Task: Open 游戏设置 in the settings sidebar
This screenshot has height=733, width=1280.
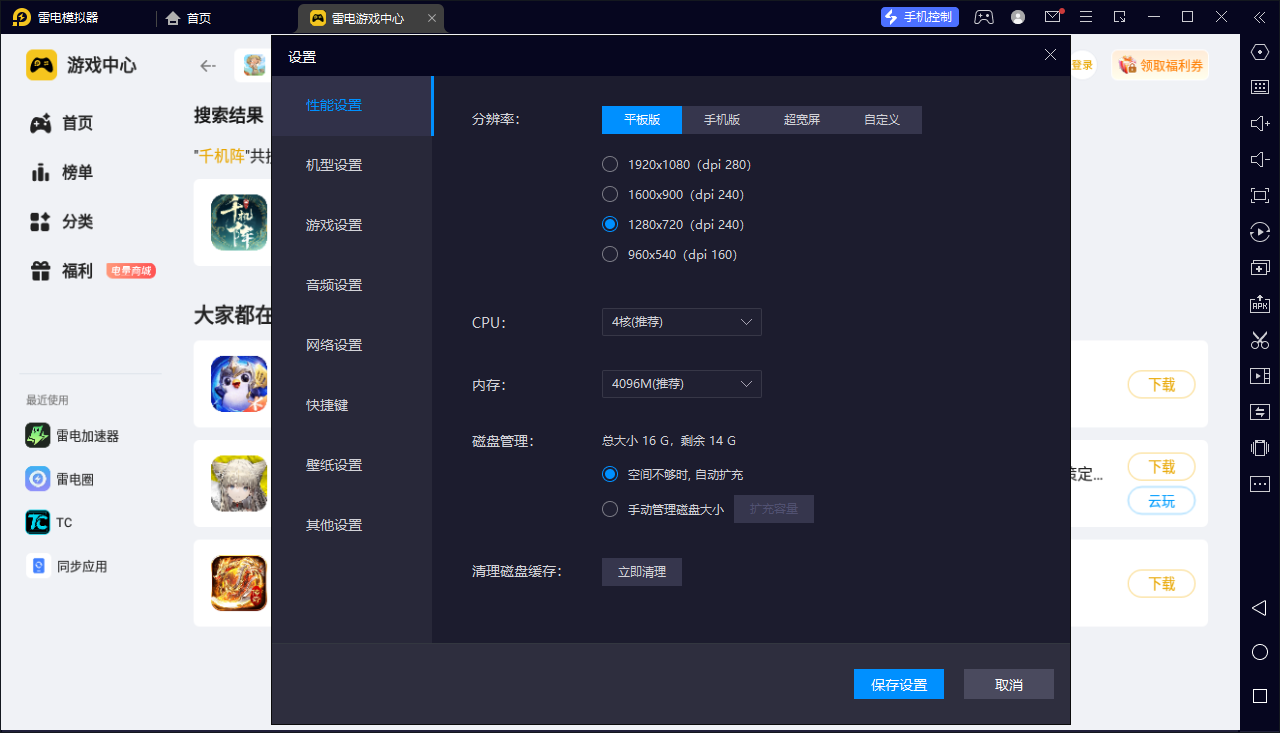Action: point(334,225)
